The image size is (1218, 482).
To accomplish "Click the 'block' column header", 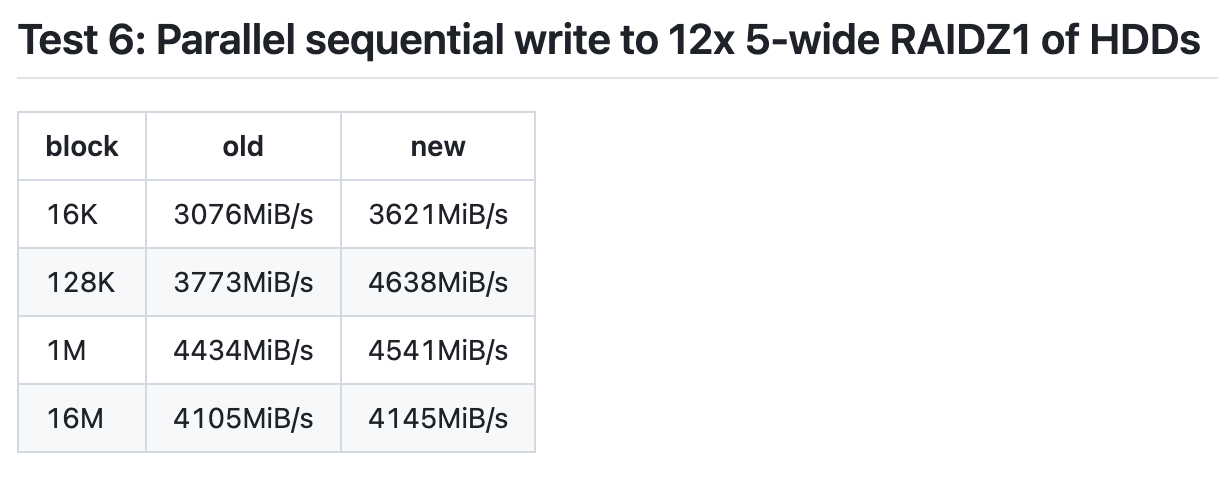I will coord(82,146).
